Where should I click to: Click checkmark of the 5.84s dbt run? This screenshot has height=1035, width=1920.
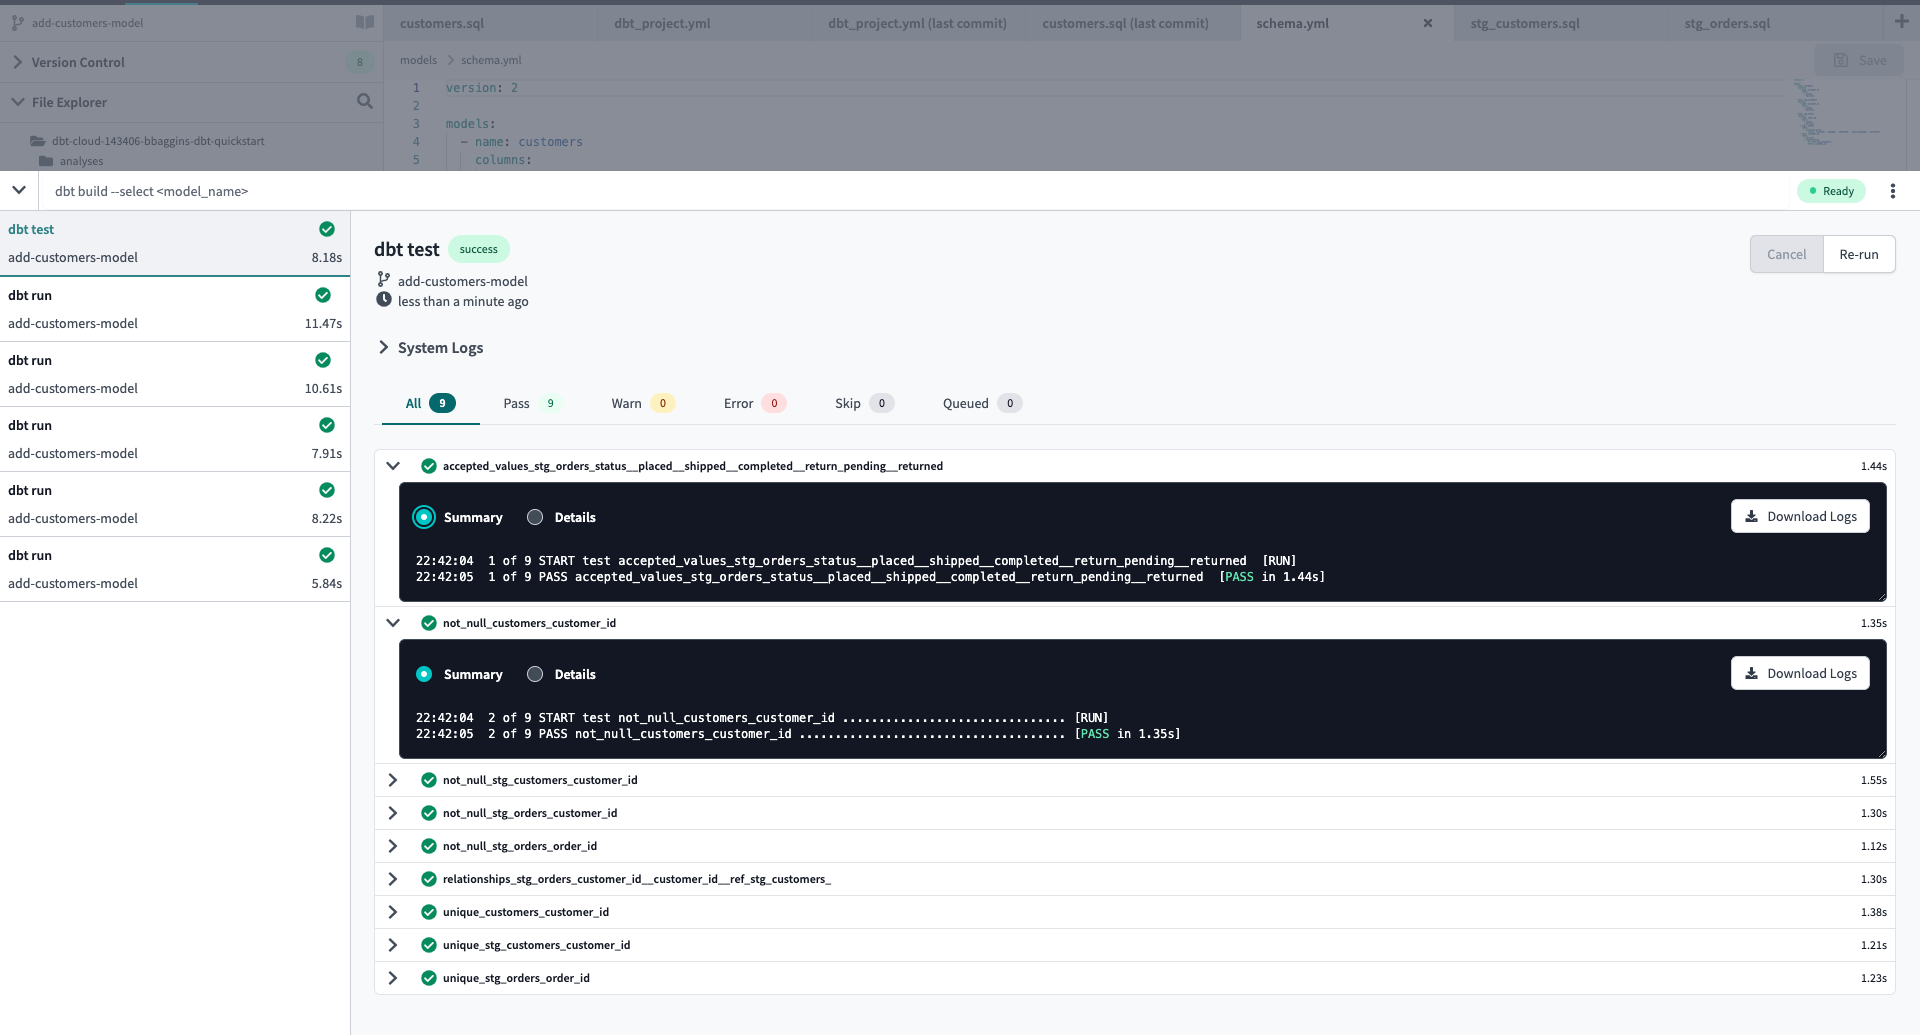click(x=327, y=555)
